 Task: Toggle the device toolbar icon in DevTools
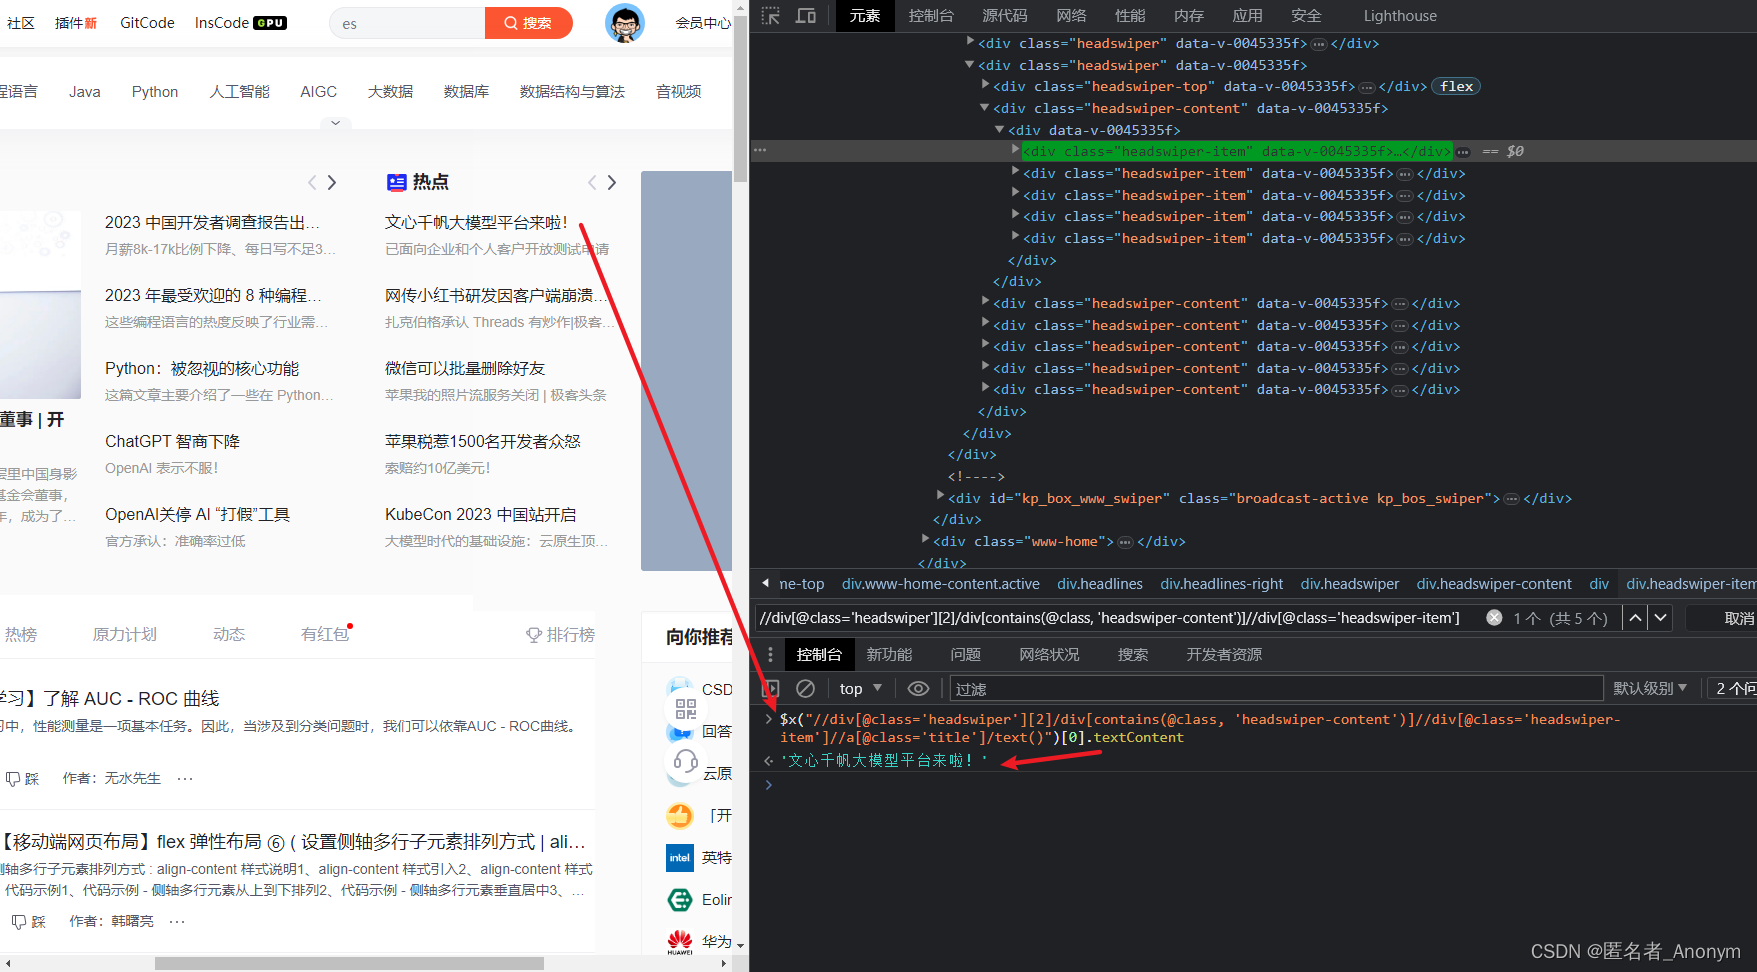806,16
